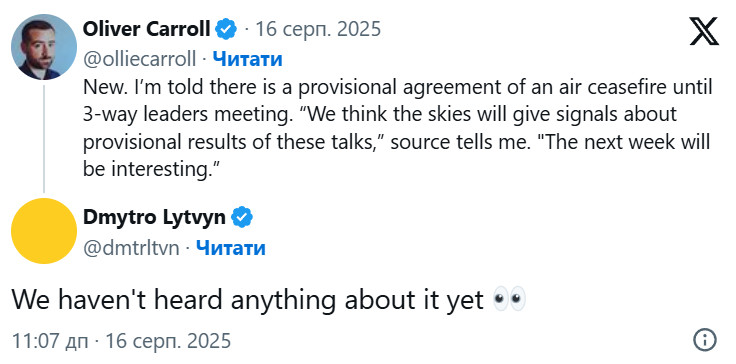Click the eyes emoji in the reply

(x=509, y=300)
